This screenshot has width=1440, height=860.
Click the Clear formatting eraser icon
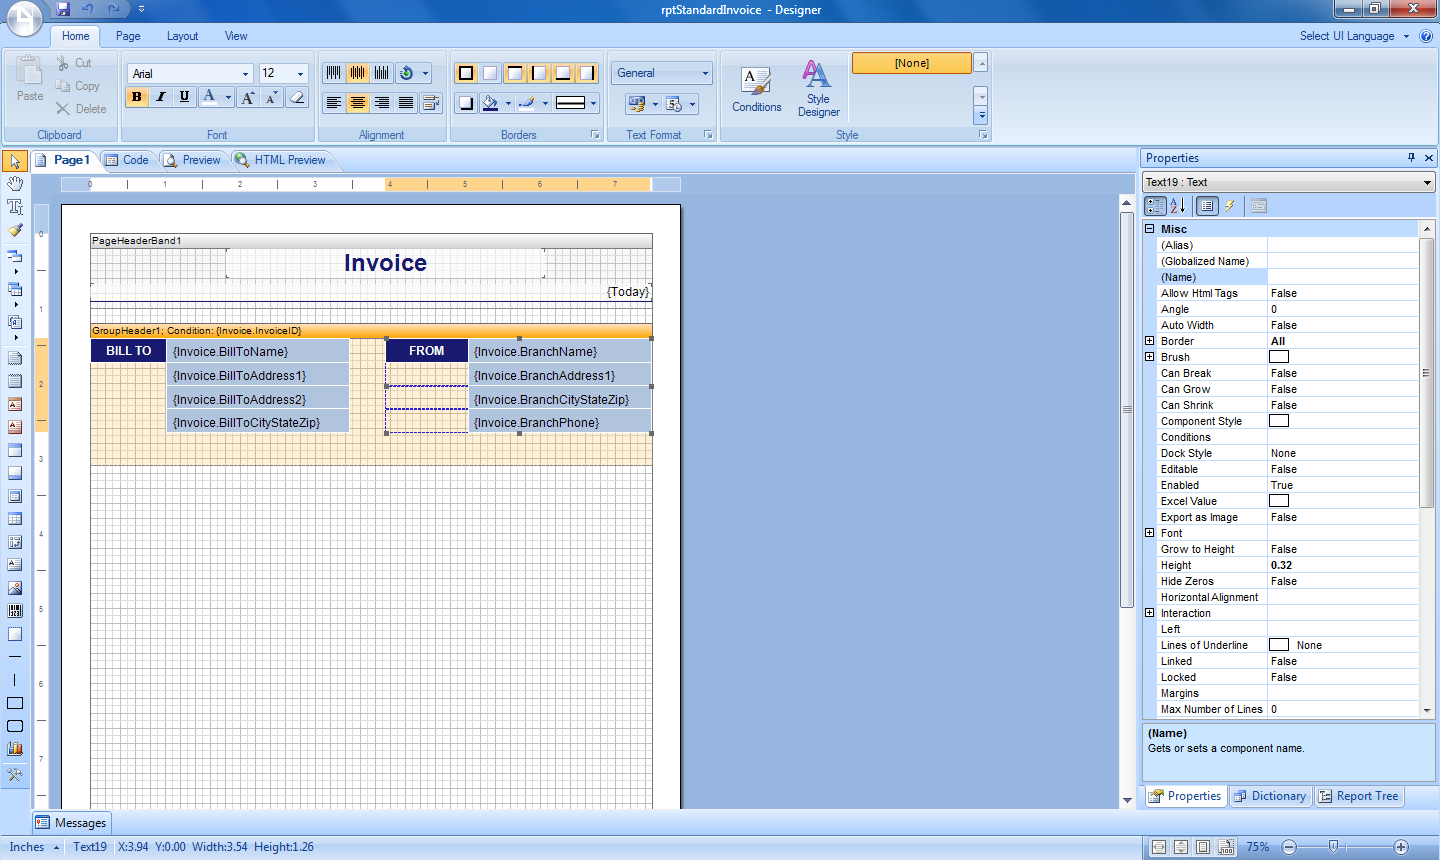pyautogui.click(x=297, y=97)
